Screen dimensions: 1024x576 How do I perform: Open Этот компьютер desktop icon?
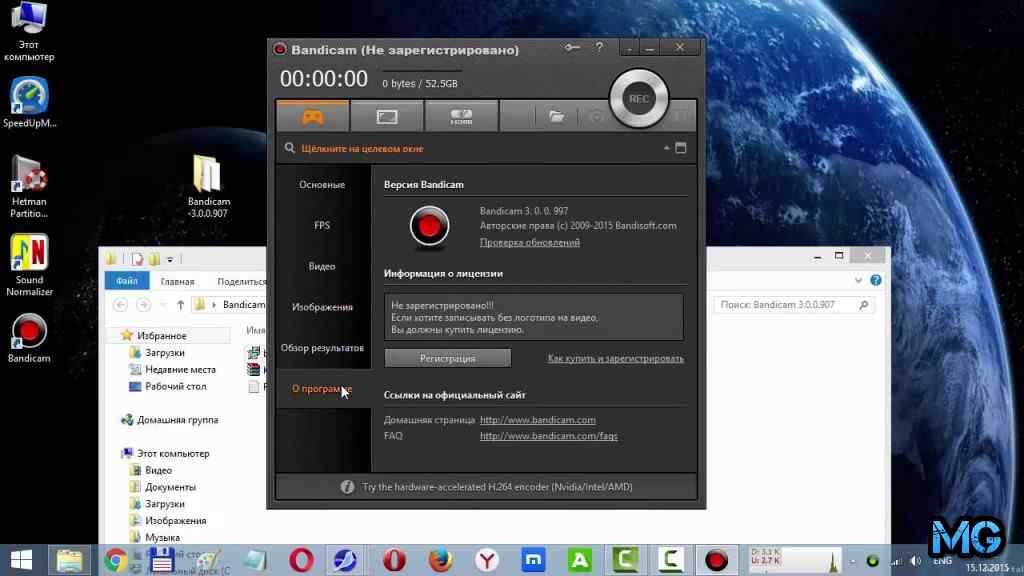pos(29,31)
